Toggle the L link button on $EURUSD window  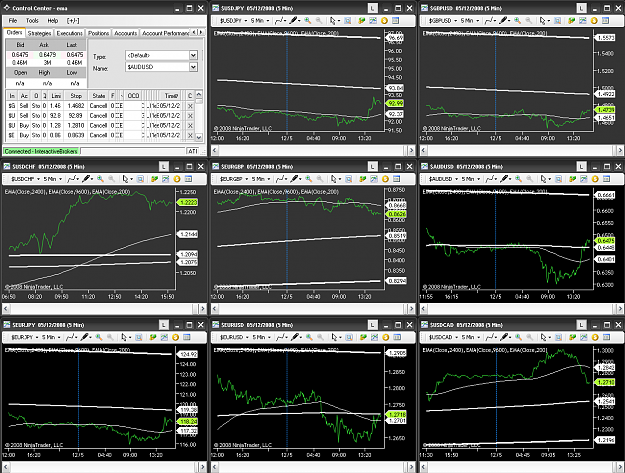pos(372,325)
